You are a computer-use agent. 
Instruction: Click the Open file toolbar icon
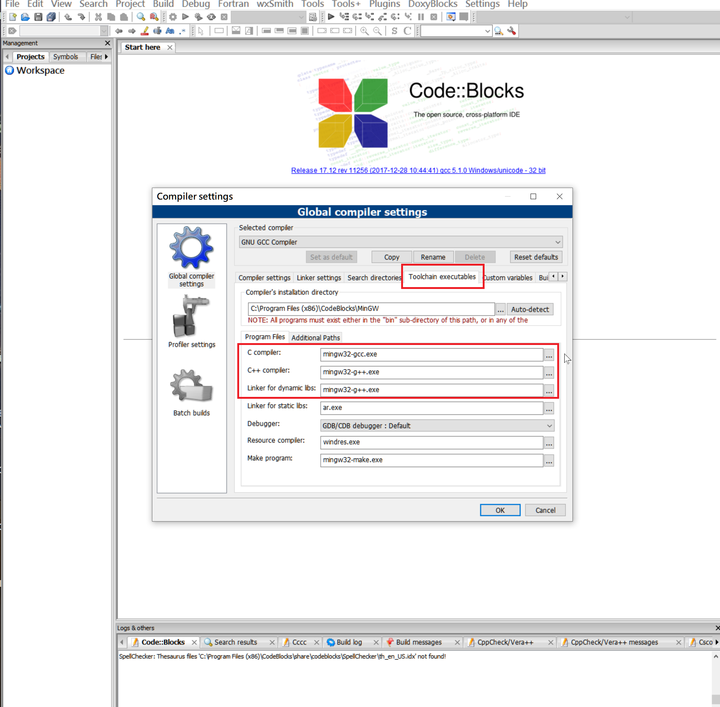coord(25,17)
